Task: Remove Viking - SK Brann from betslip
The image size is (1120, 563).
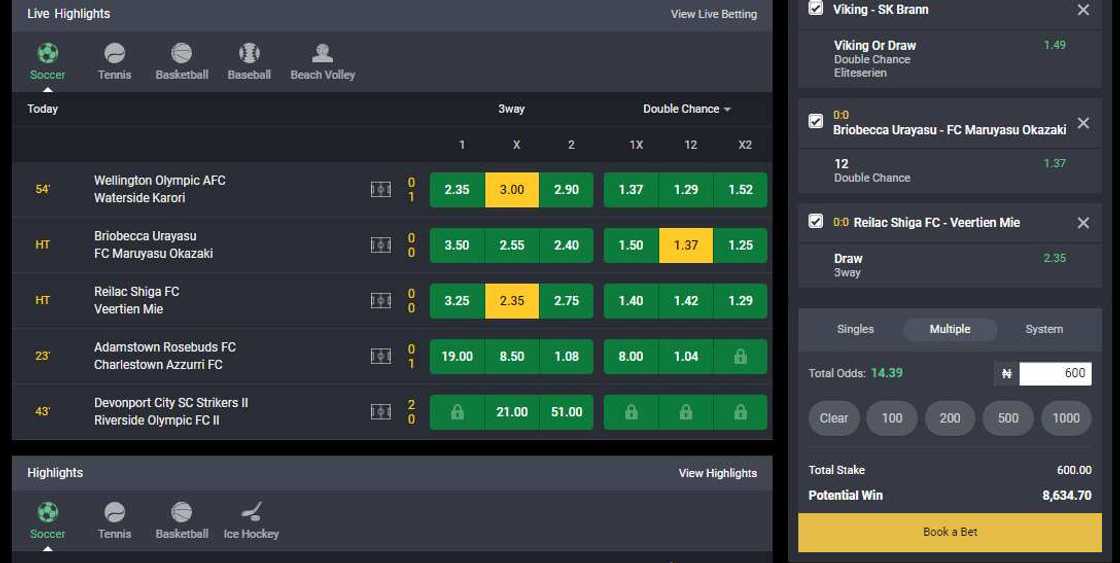Action: pyautogui.click(x=1083, y=10)
